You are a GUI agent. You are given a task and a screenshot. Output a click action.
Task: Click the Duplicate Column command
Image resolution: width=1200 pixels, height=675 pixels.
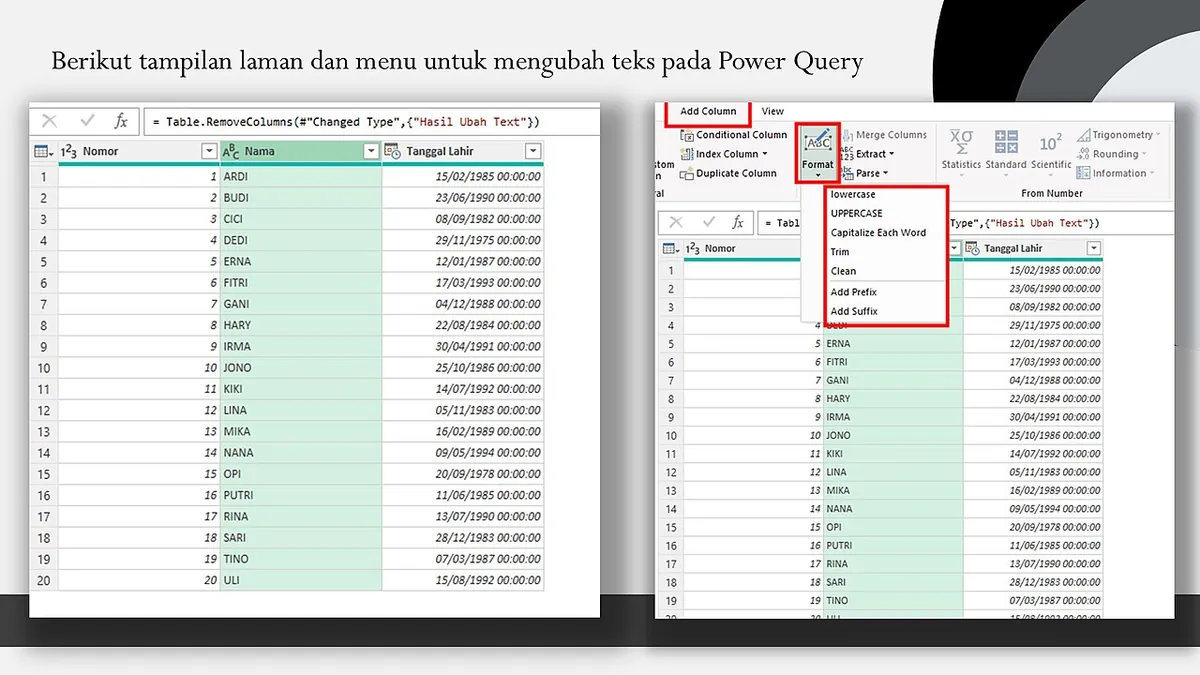tap(728, 173)
